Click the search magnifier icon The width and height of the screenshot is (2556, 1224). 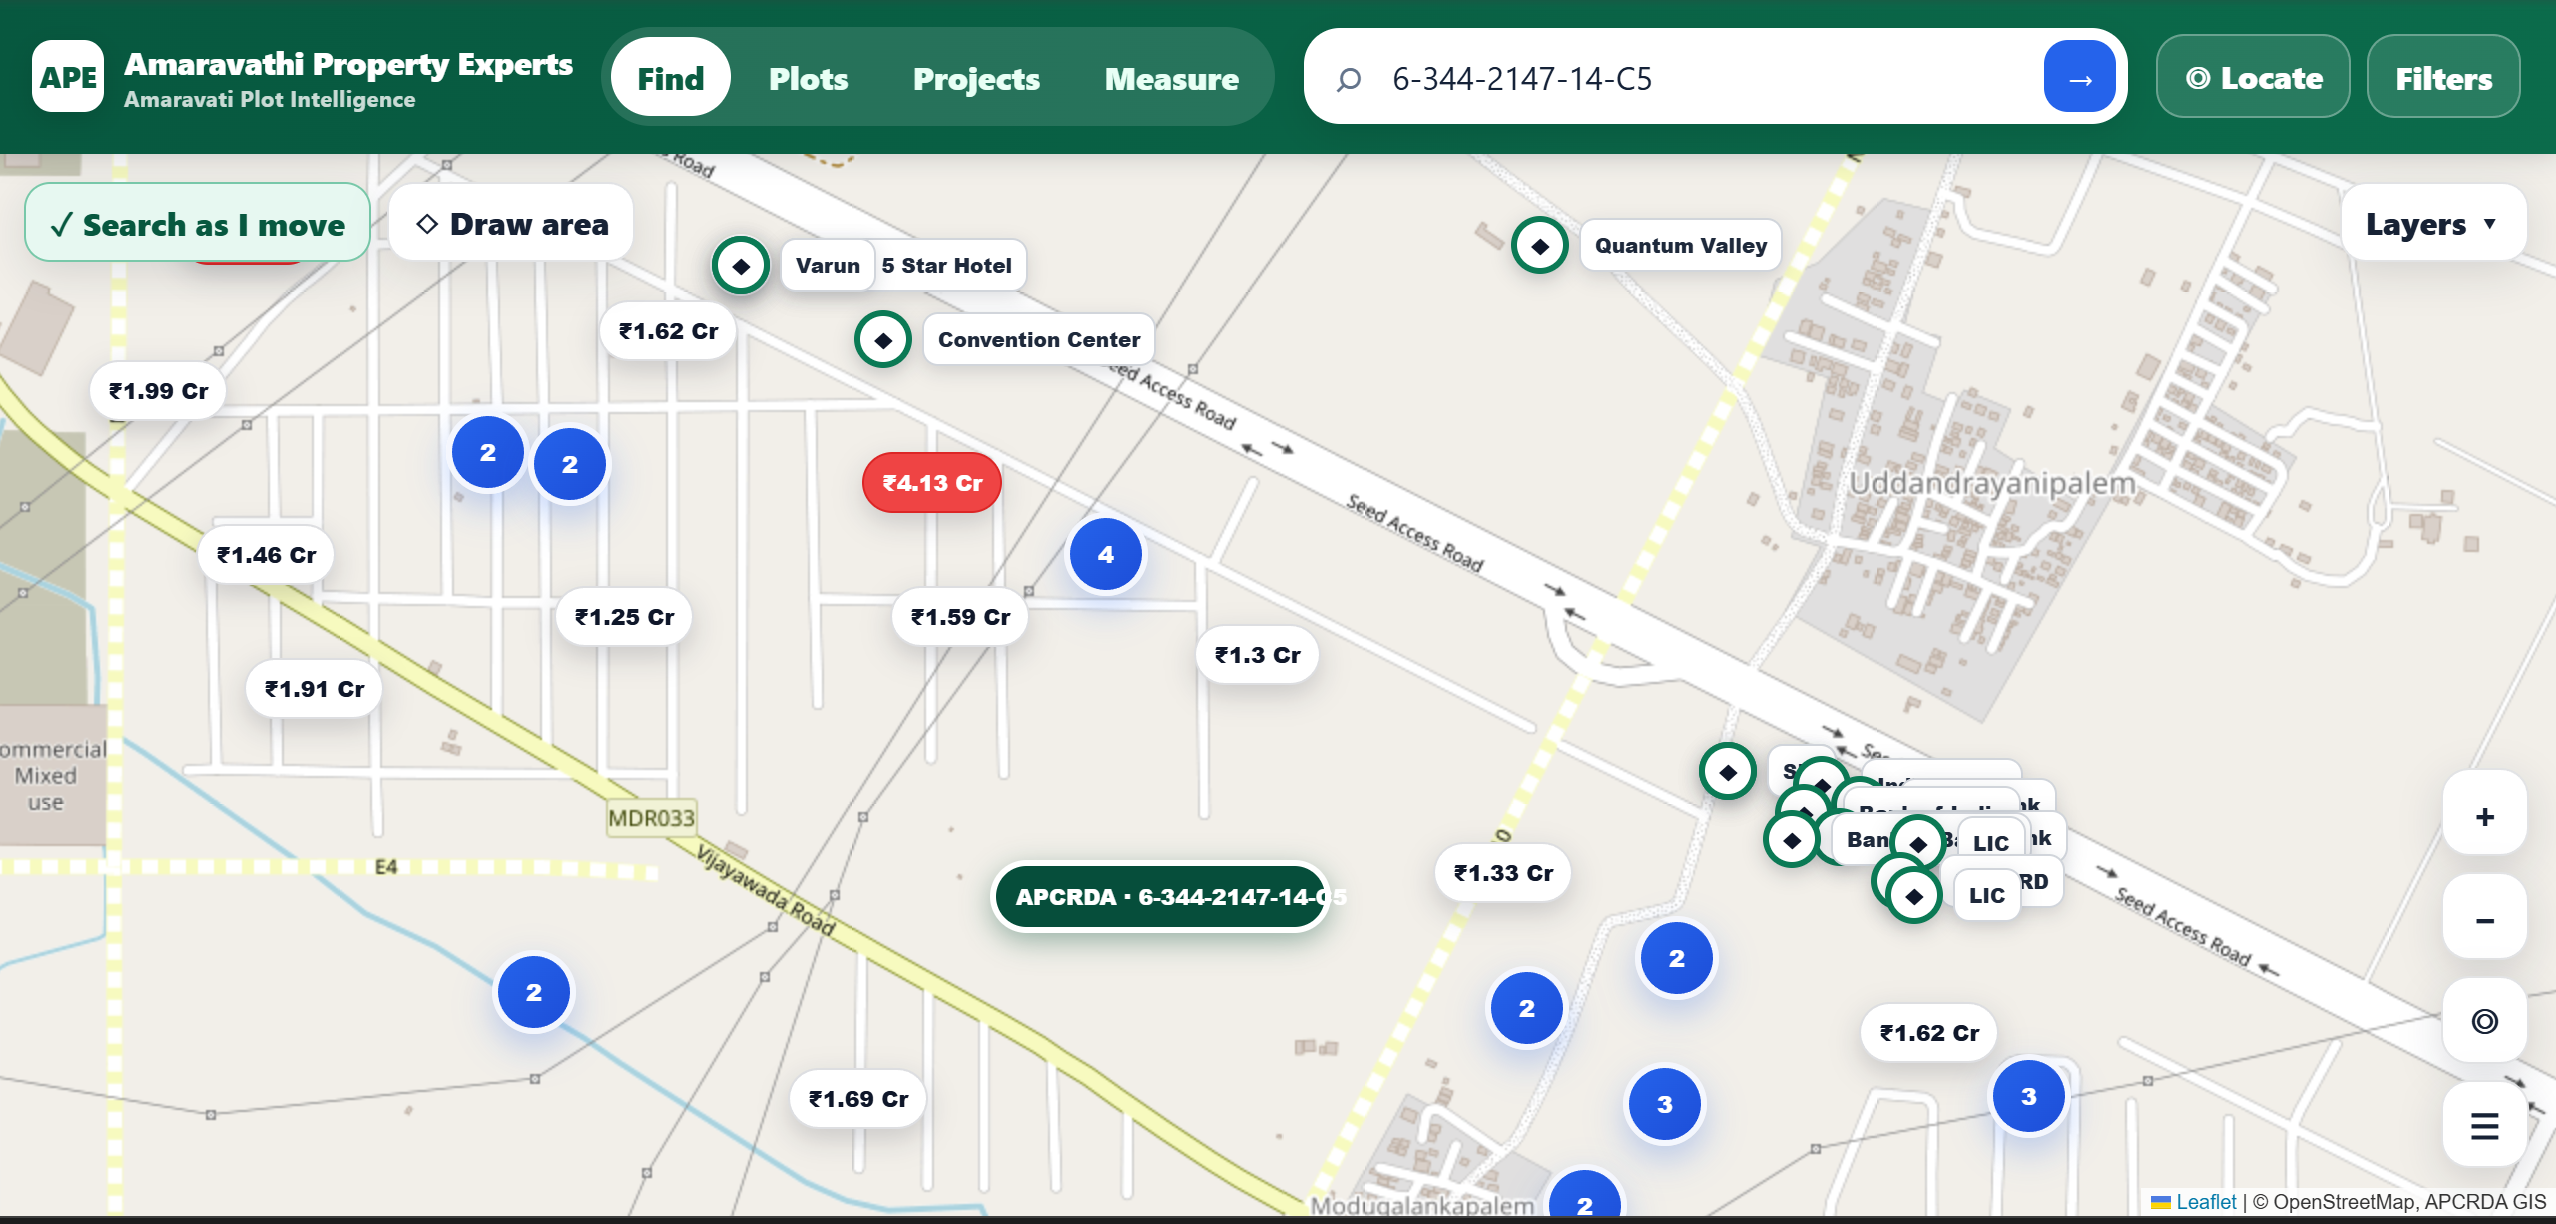[1348, 78]
